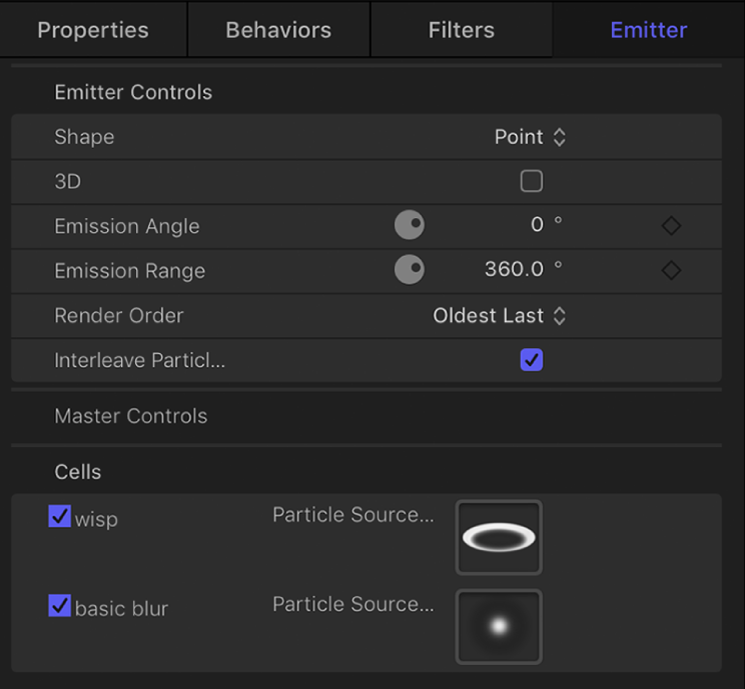
Task: Click the Emission Range 360.0 value field
Action: point(514,271)
